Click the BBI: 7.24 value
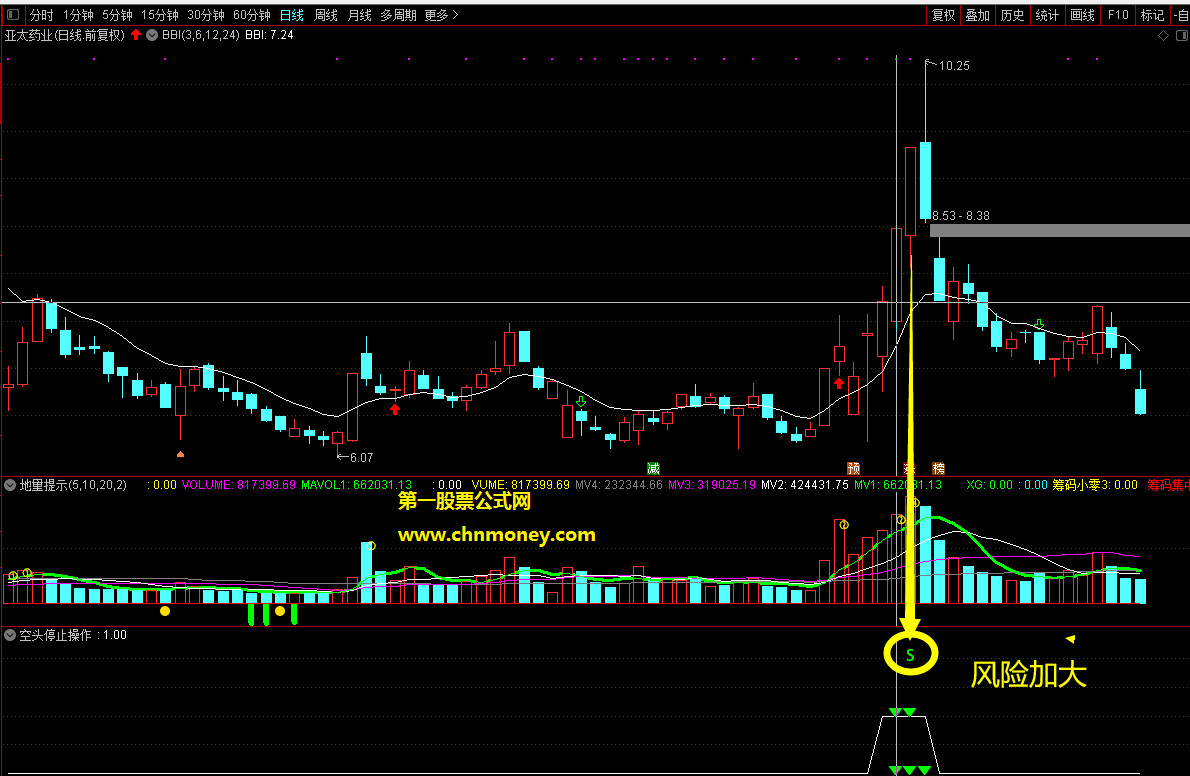 pos(269,35)
